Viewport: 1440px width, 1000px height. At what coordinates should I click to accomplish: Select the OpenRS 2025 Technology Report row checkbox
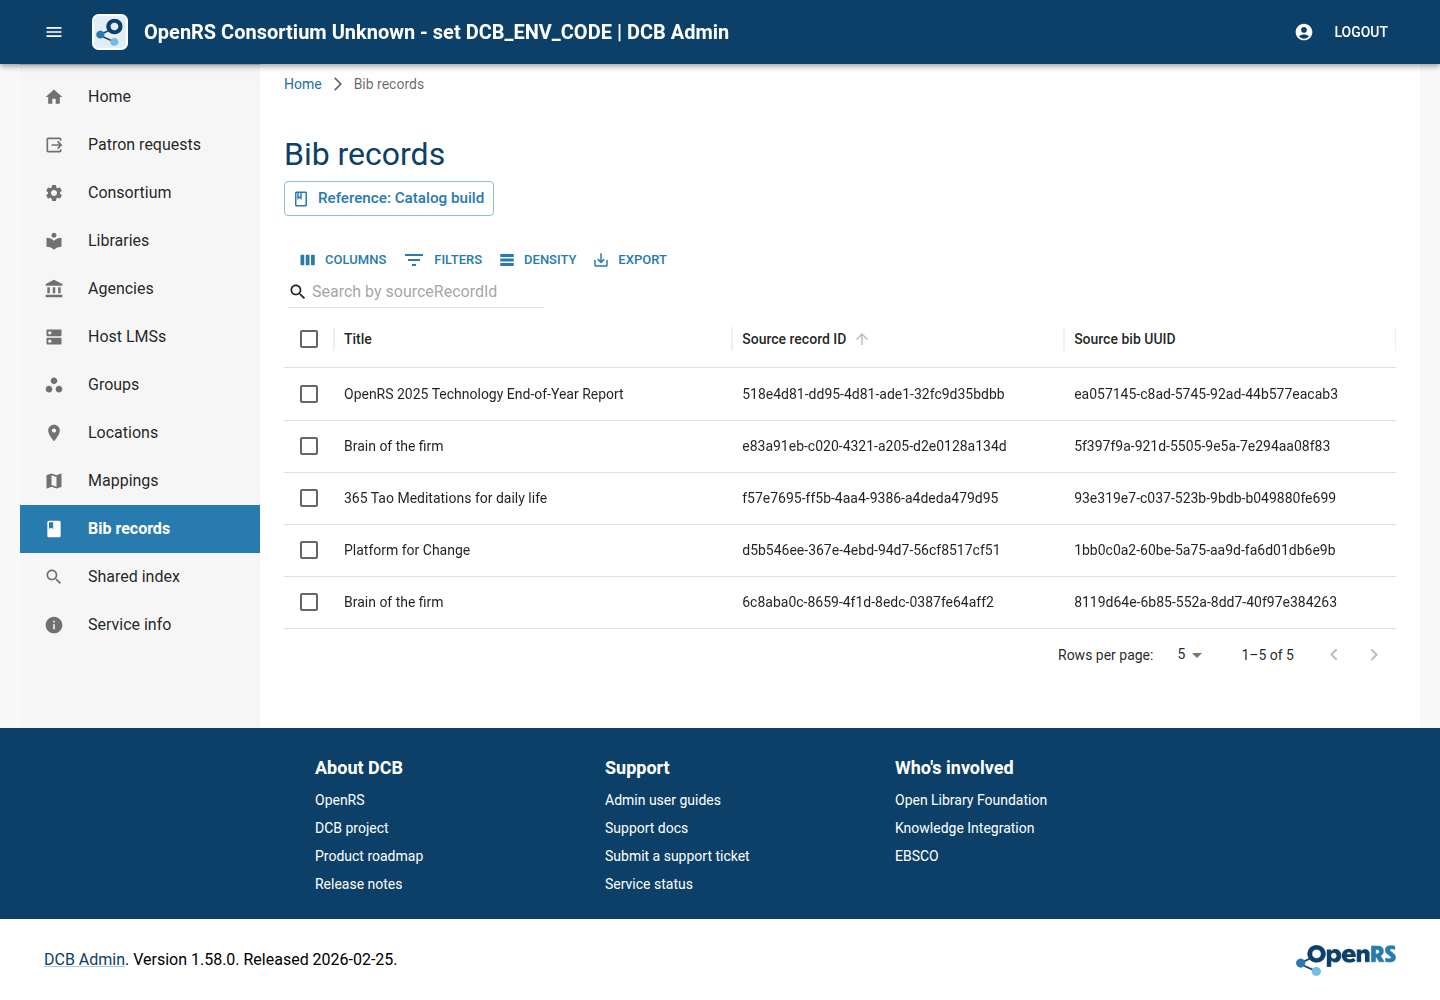point(309,394)
